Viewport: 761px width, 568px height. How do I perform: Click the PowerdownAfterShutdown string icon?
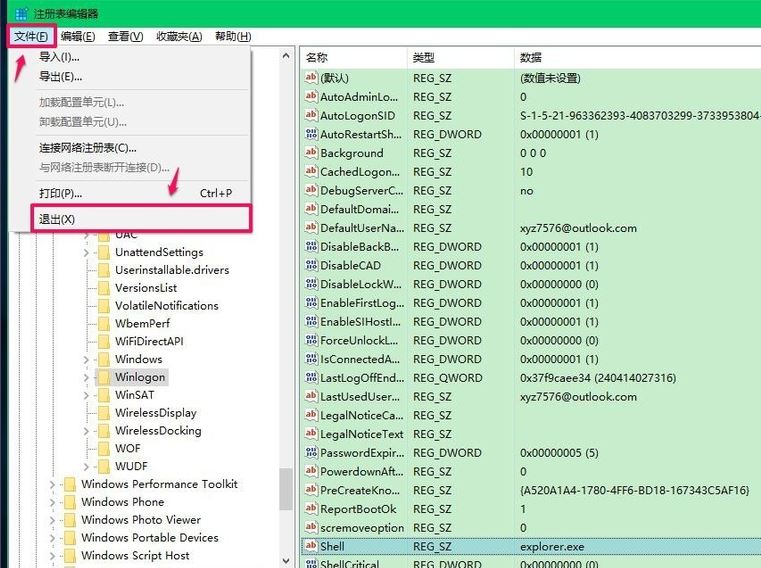311,471
